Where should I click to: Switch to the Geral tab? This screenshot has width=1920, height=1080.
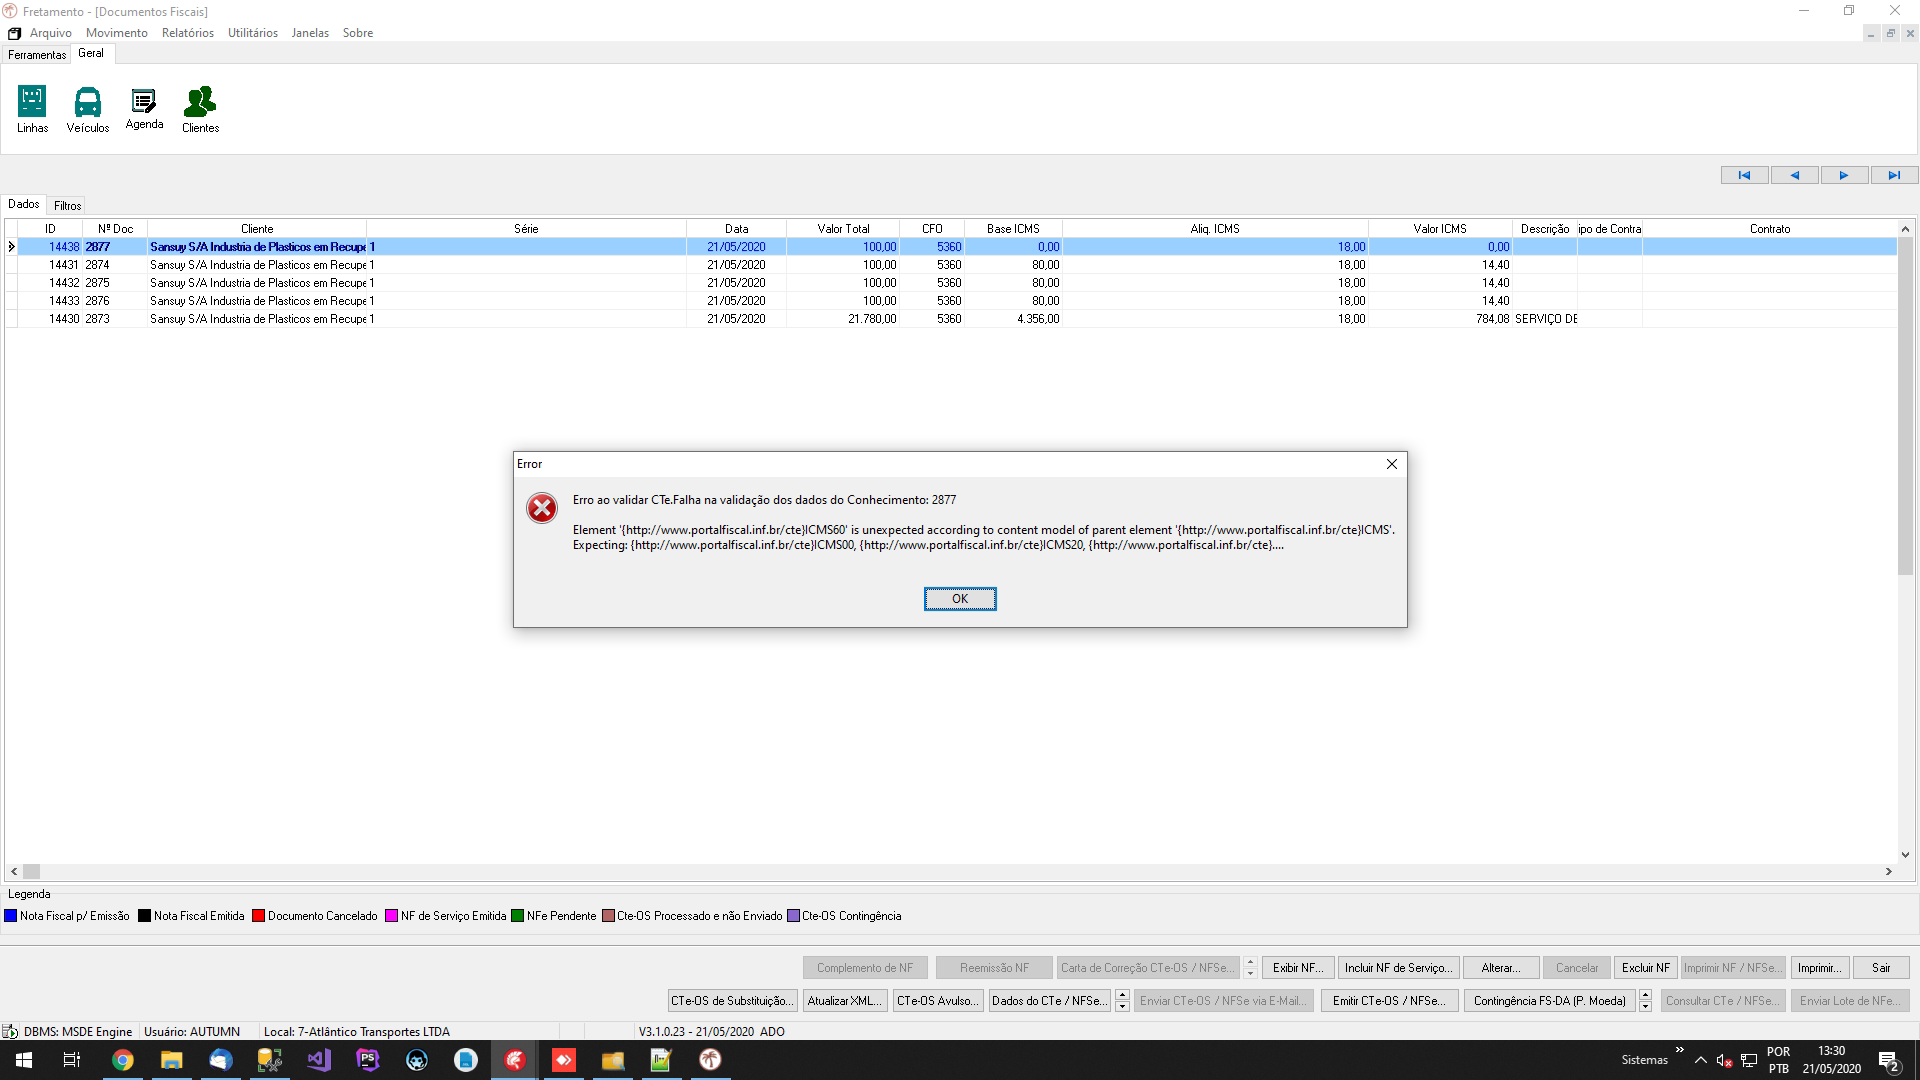pyautogui.click(x=91, y=53)
